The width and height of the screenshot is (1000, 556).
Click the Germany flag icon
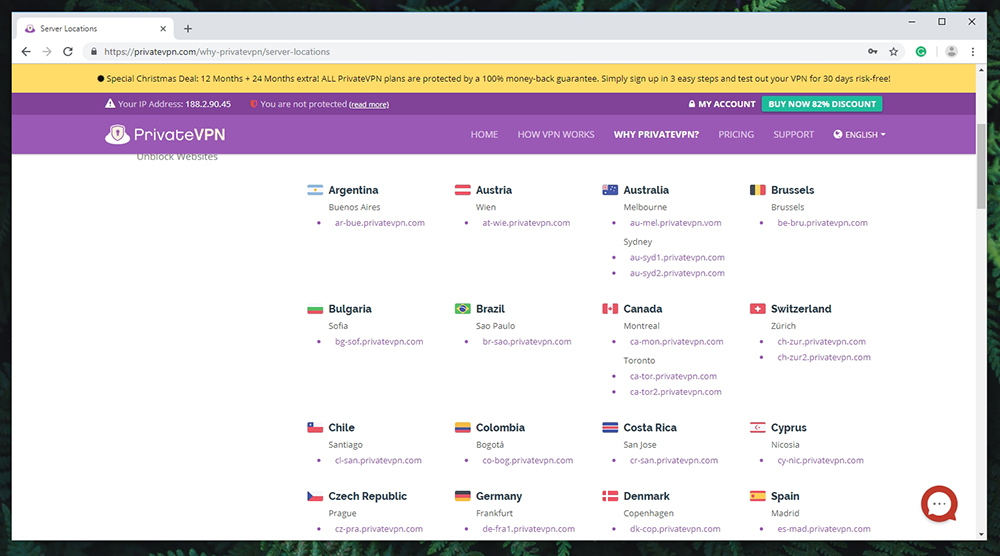tap(462, 496)
